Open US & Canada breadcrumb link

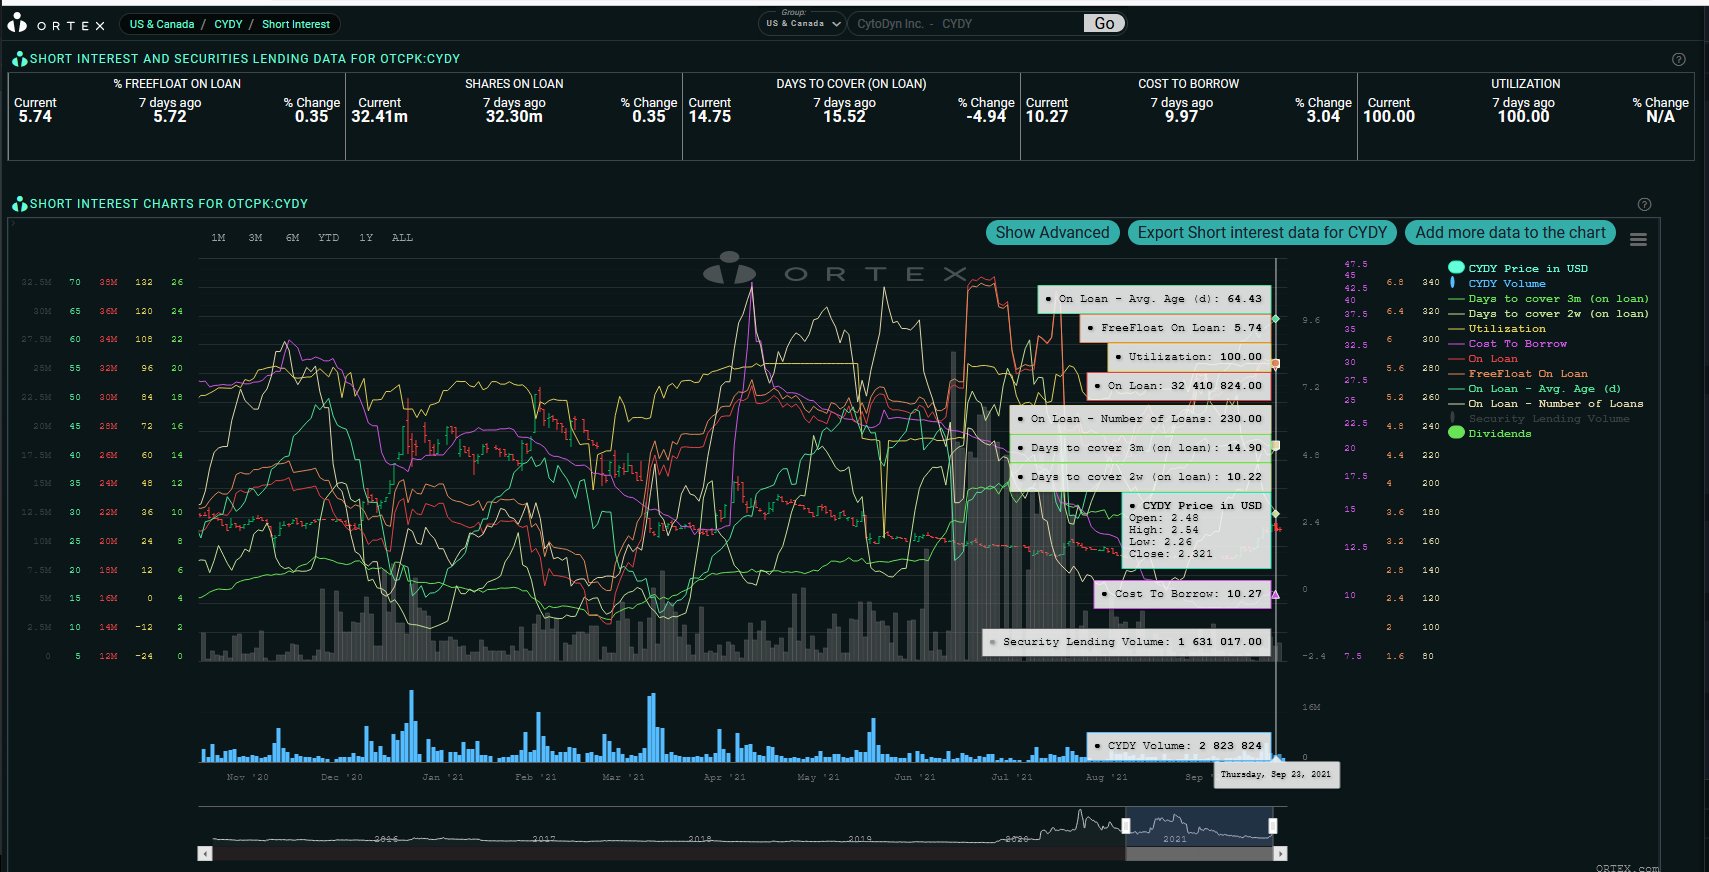click(x=162, y=24)
